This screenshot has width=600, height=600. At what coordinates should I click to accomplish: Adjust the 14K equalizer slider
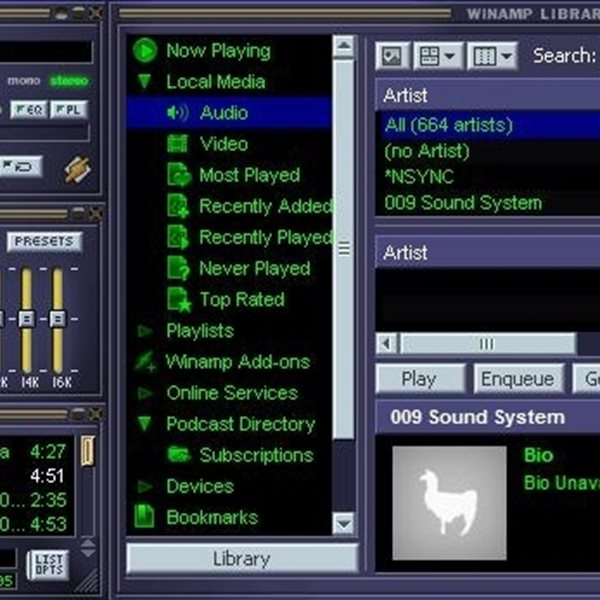[26, 319]
